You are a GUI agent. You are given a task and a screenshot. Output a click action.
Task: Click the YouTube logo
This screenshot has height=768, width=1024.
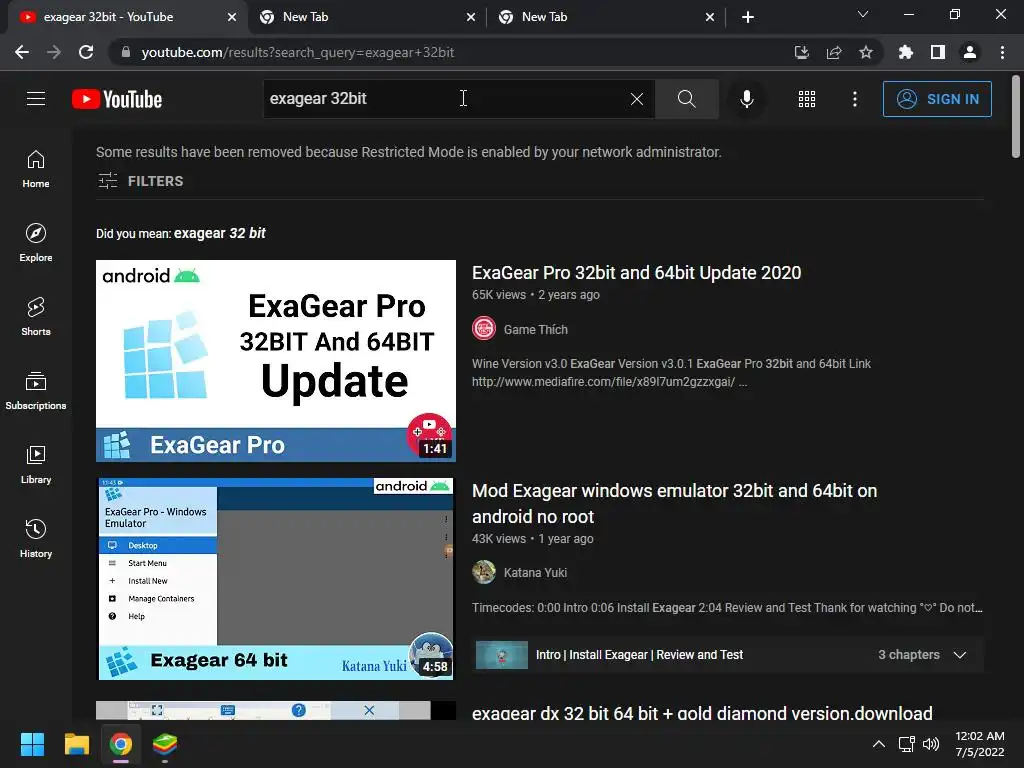(x=117, y=99)
